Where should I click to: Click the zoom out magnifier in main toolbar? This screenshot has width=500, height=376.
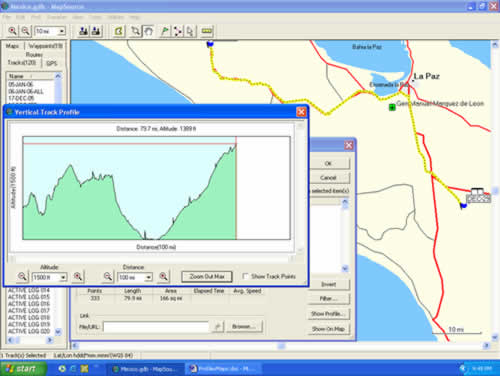click(25, 31)
